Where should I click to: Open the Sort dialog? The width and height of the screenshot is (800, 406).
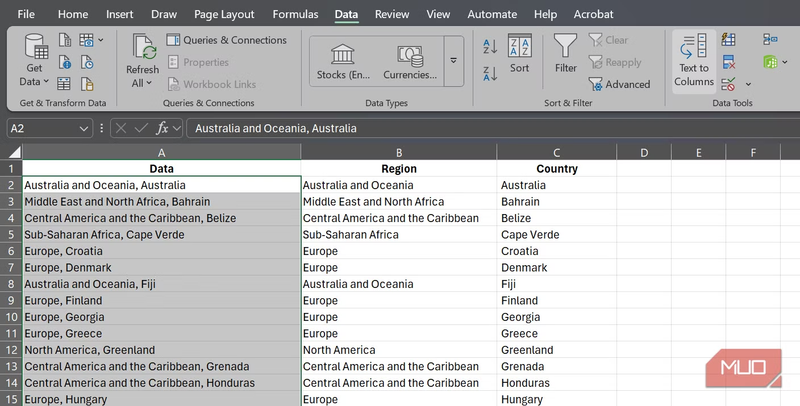(519, 53)
